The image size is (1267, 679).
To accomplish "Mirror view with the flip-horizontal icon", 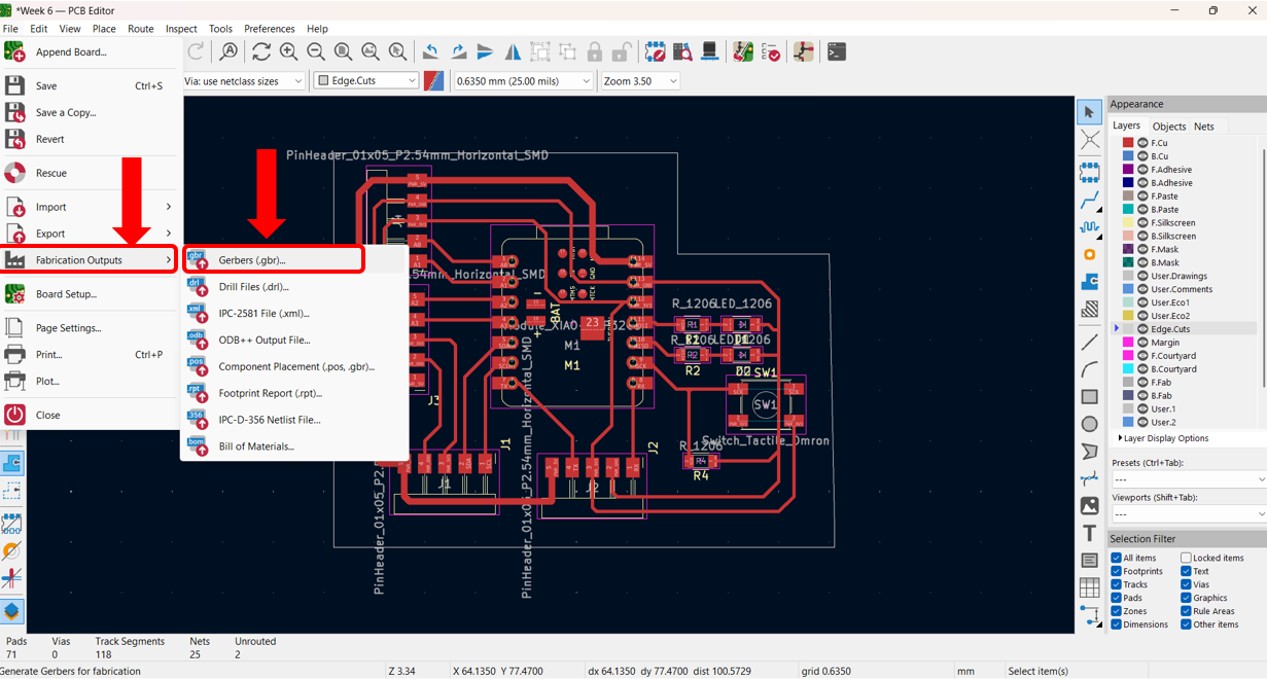I will [512, 52].
